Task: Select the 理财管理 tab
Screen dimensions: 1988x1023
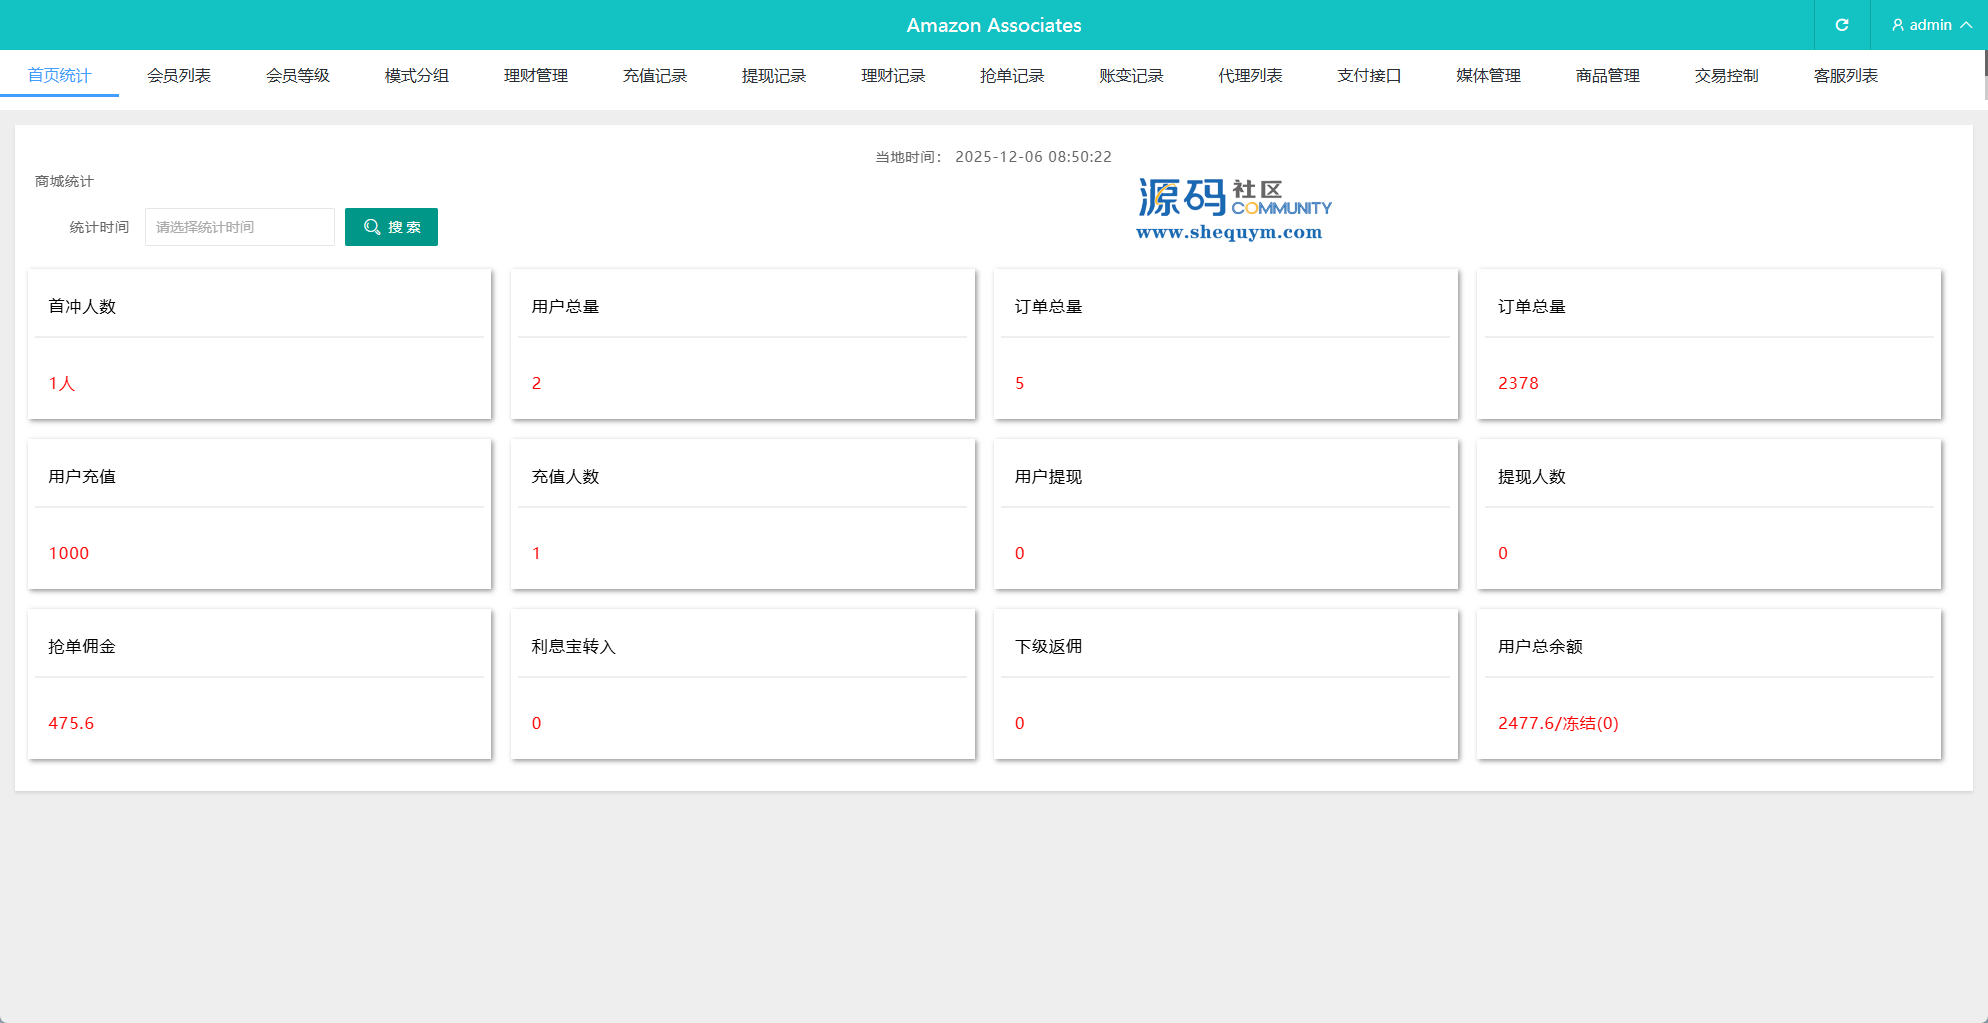Action: [x=536, y=76]
